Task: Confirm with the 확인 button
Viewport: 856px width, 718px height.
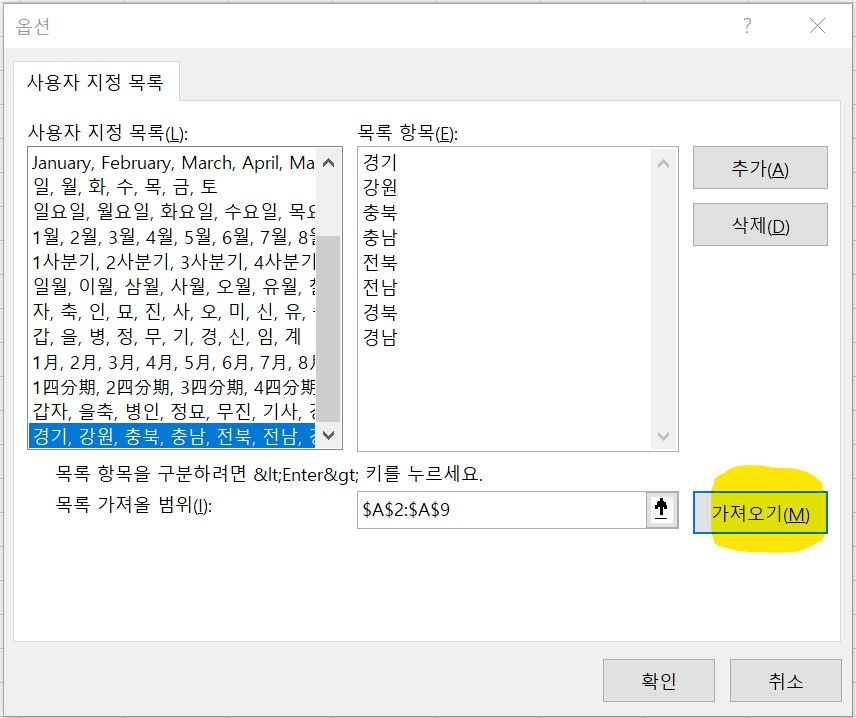Action: 657,680
